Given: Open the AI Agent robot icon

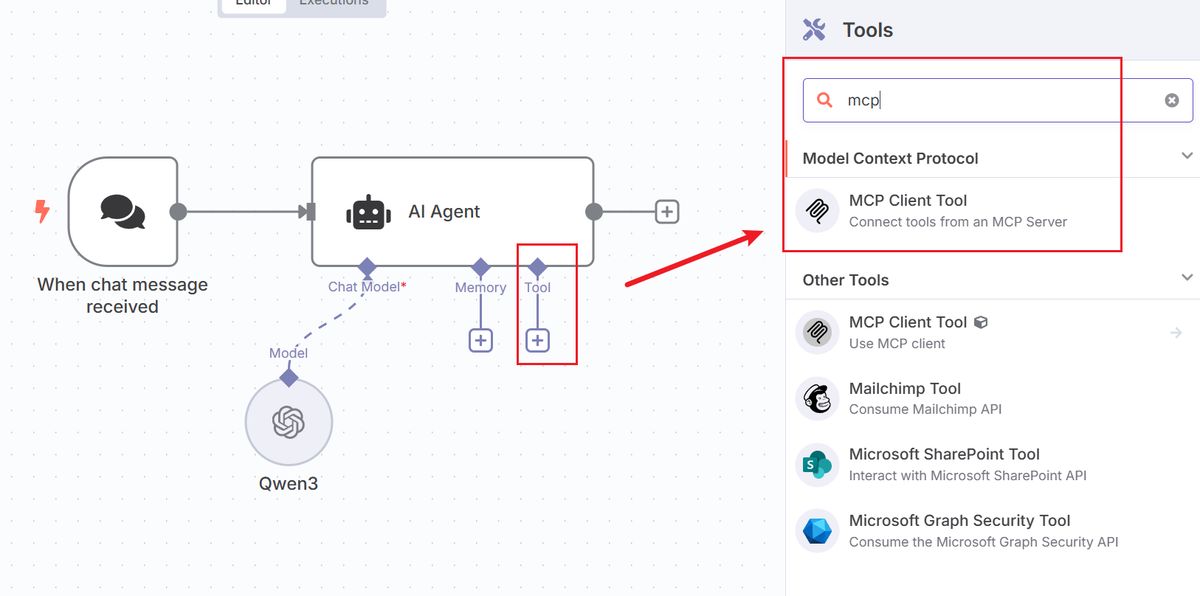Looking at the screenshot, I should coord(368,211).
